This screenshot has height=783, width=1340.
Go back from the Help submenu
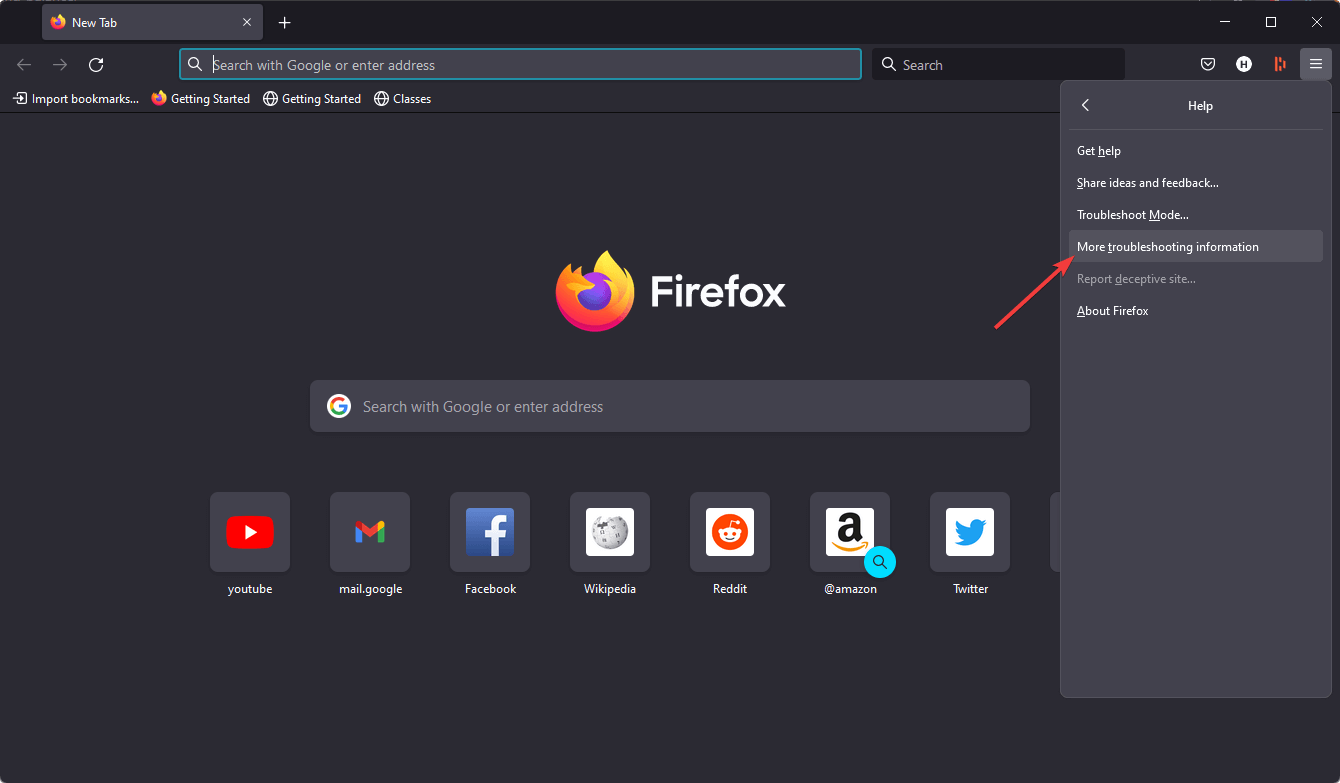[x=1085, y=105]
